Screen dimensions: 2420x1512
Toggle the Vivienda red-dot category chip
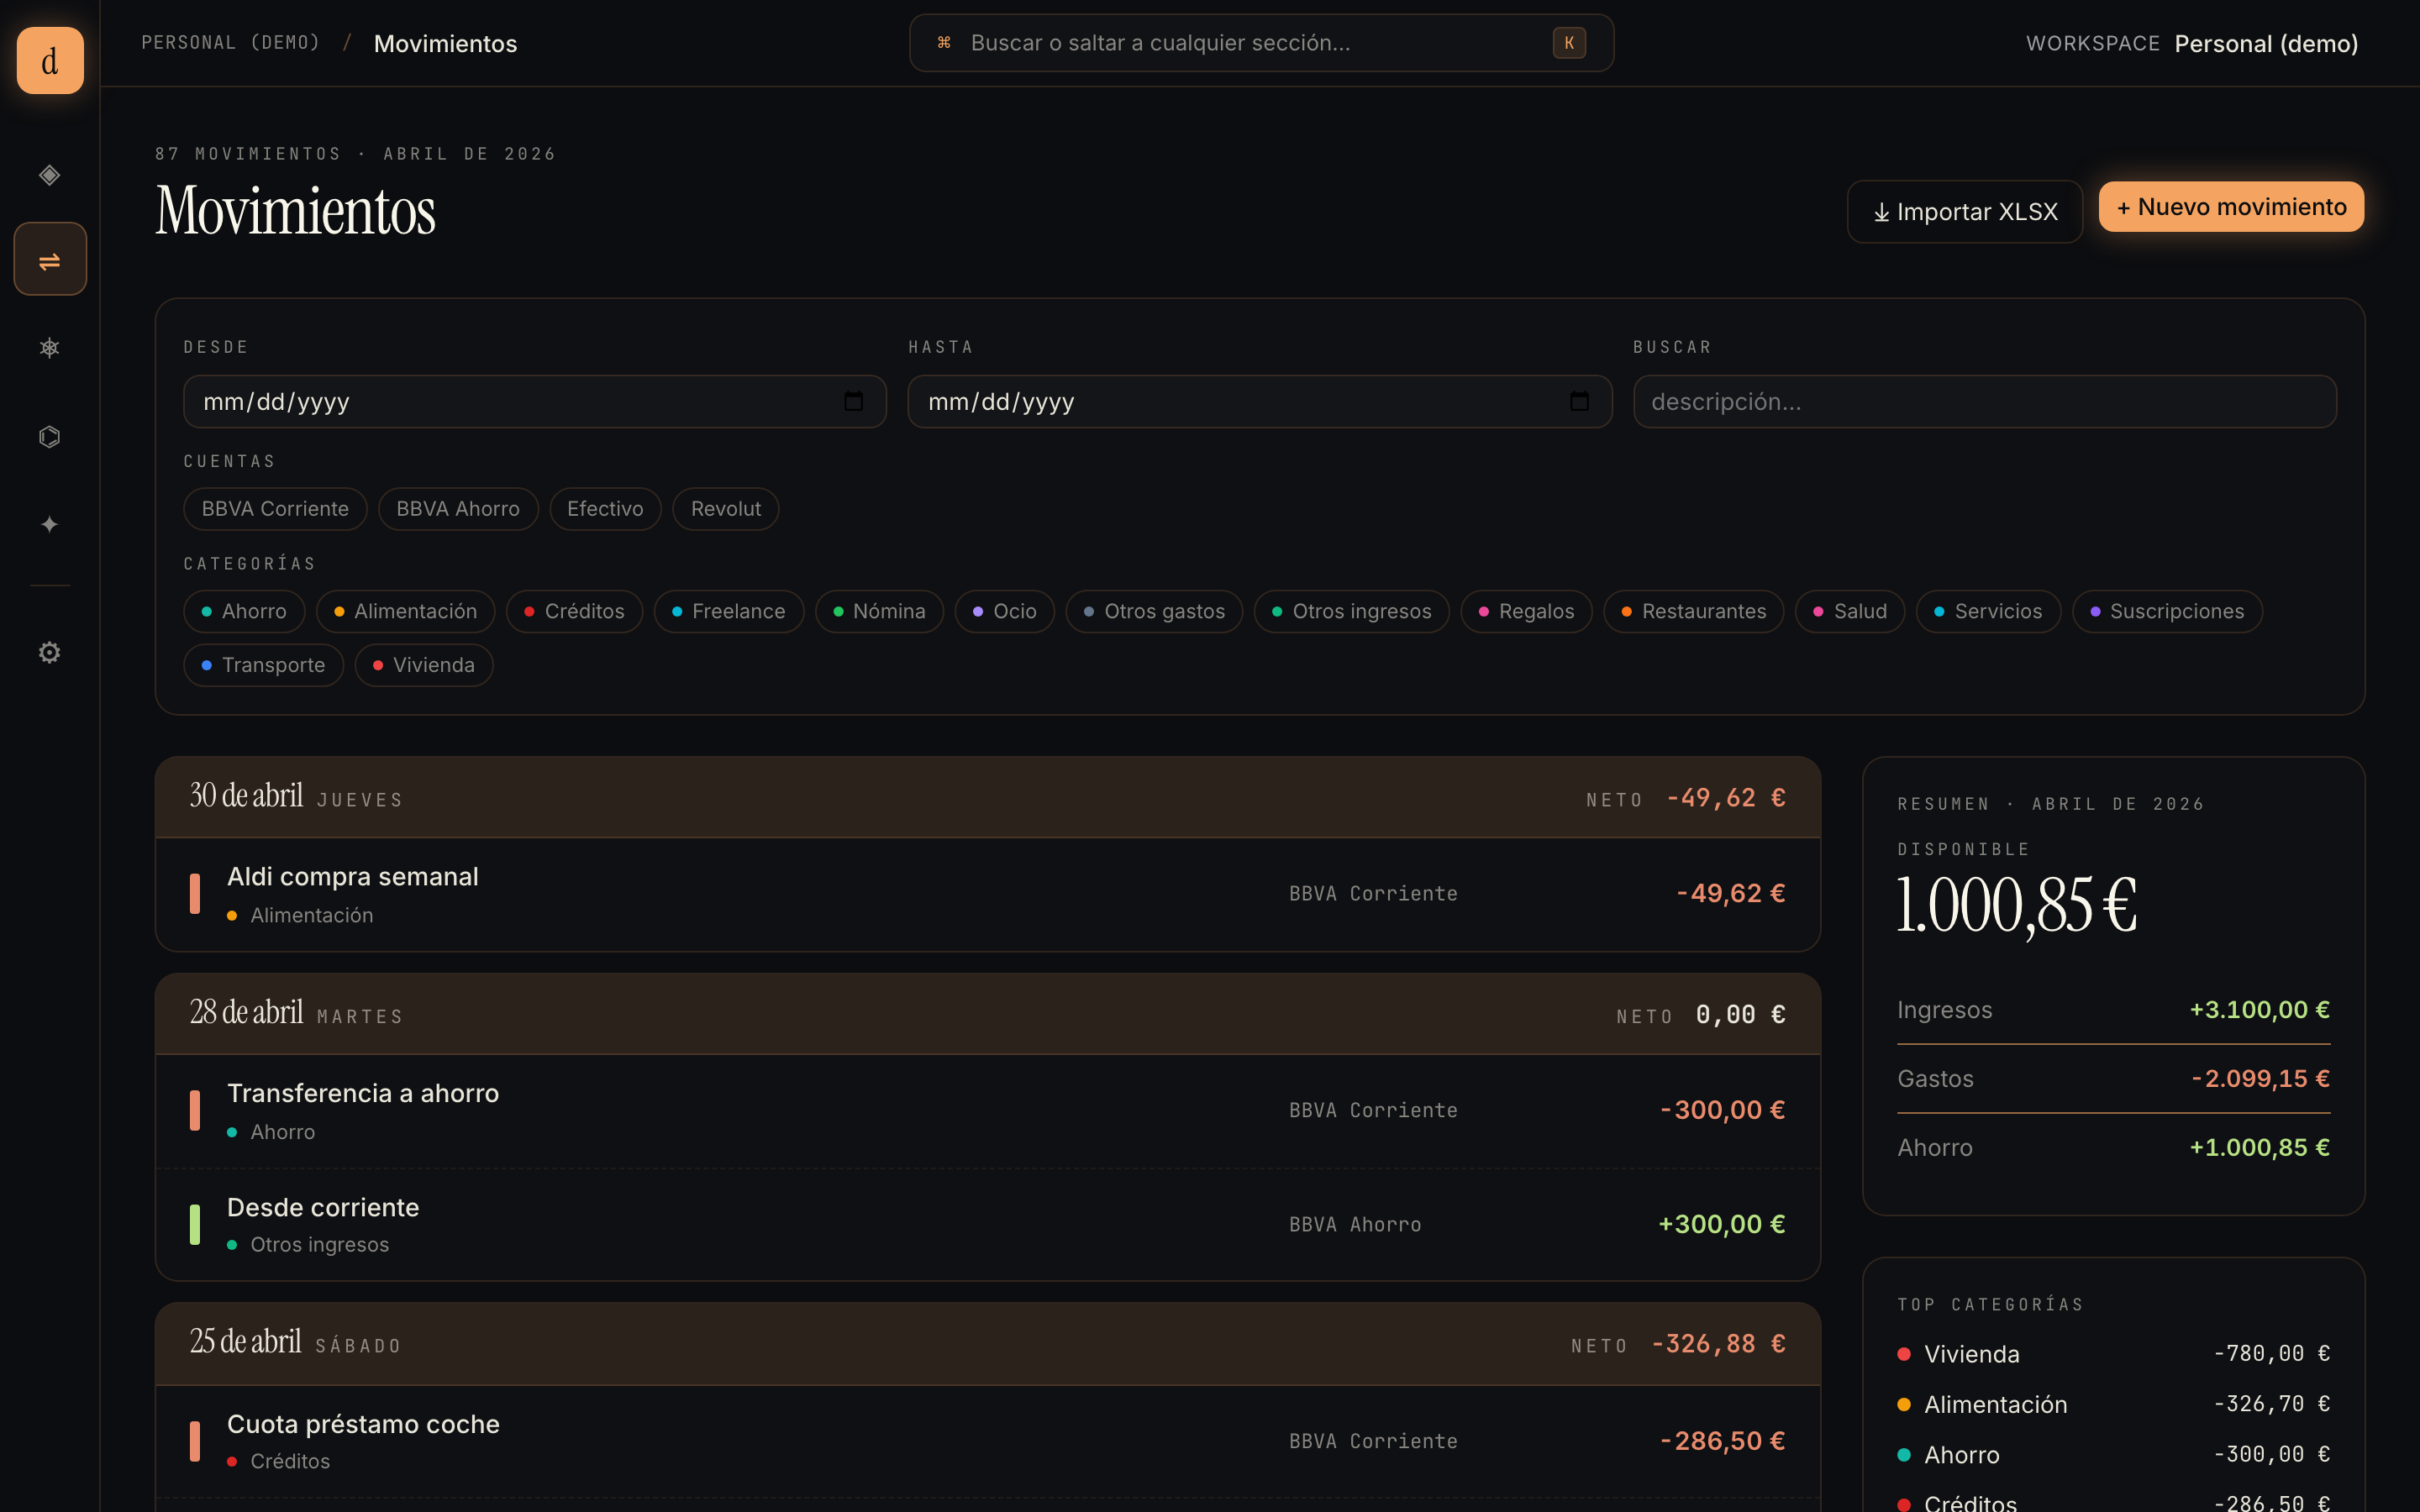[x=423, y=665]
